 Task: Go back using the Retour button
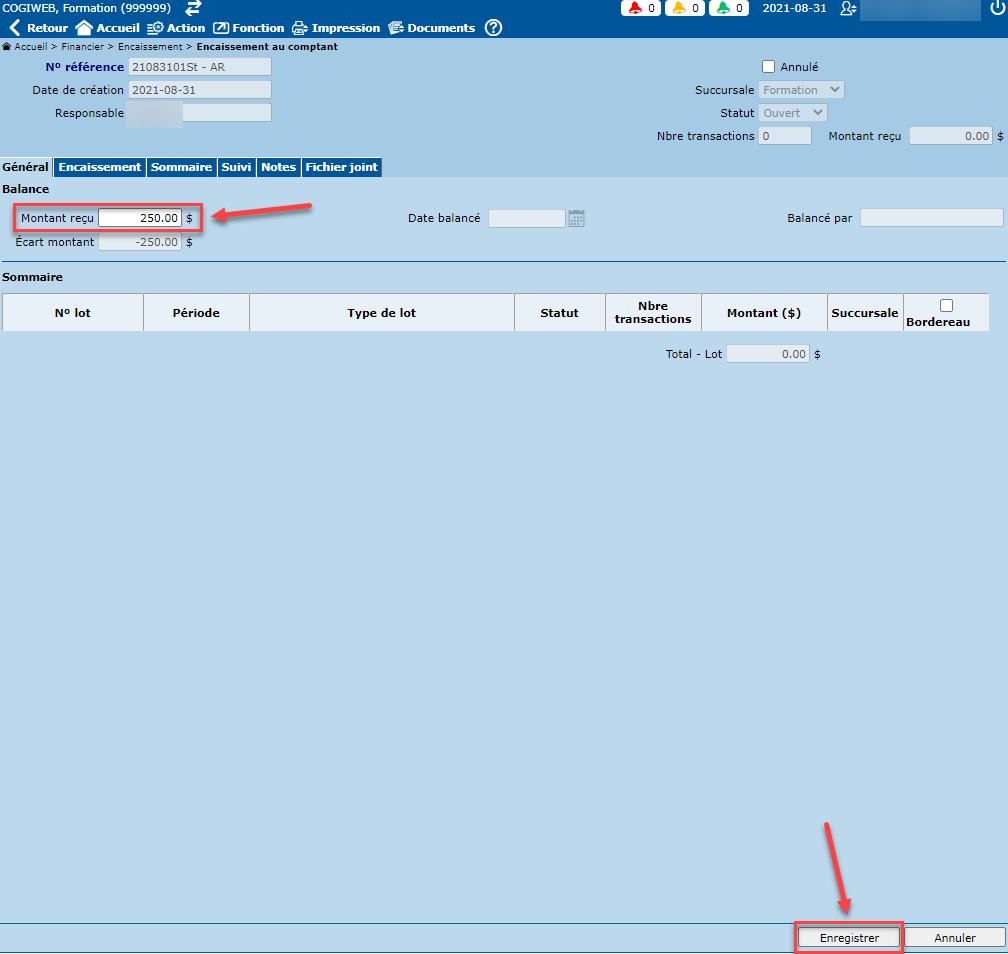(38, 28)
